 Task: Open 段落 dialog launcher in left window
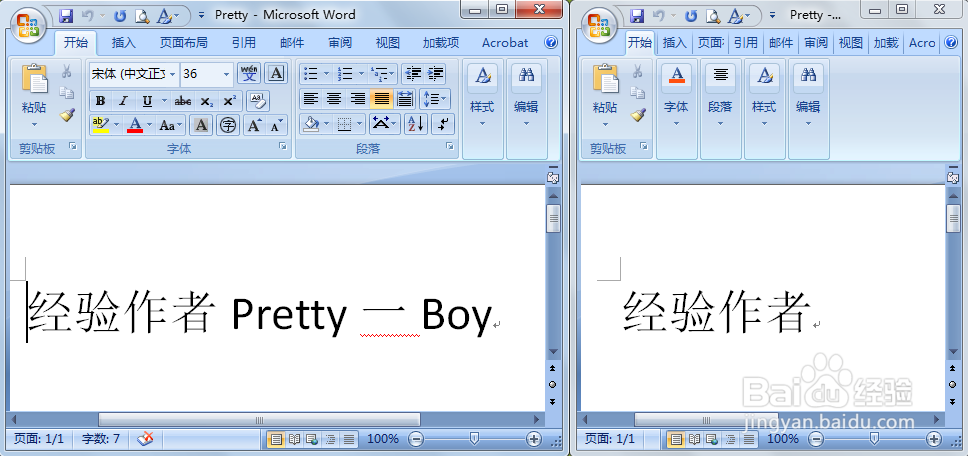click(450, 146)
